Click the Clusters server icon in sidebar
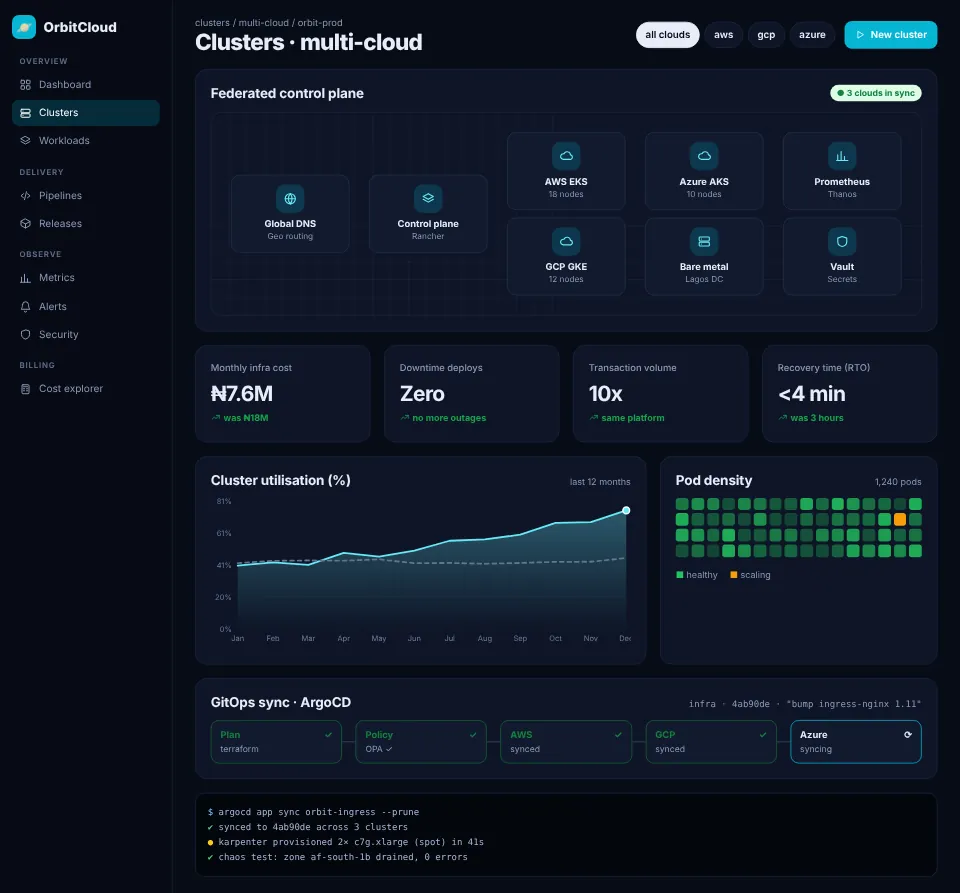Screen dimensions: 960x893 25,113
